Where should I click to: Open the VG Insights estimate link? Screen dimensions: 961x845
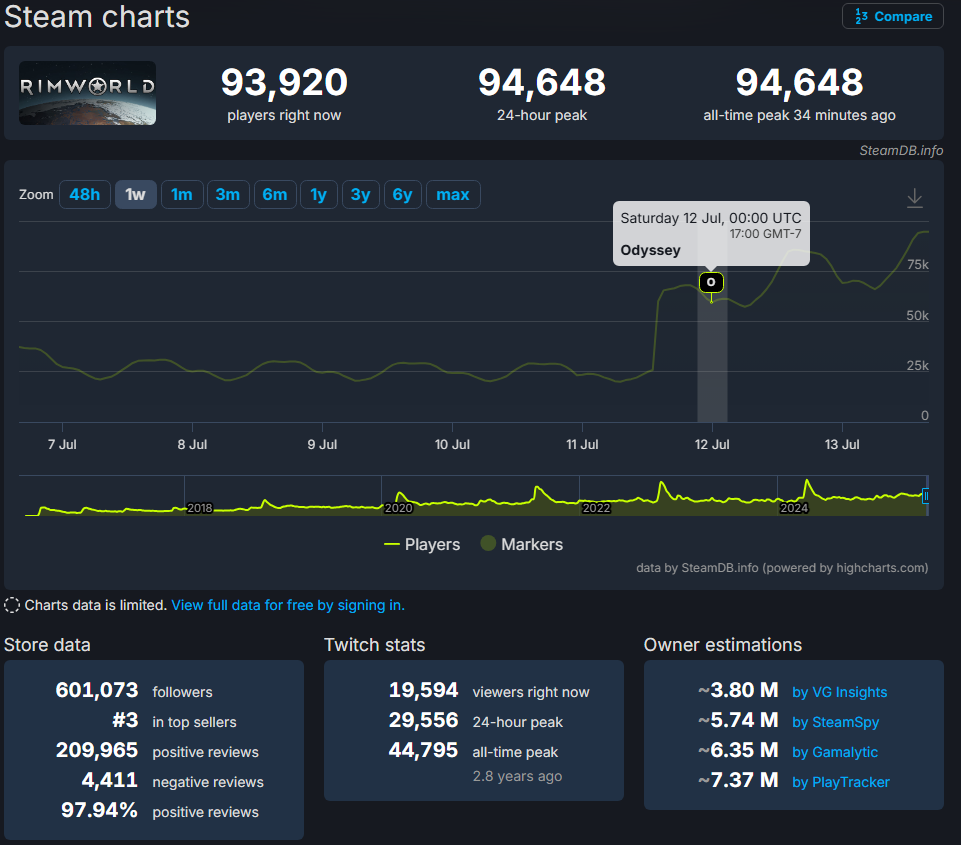tap(840, 692)
